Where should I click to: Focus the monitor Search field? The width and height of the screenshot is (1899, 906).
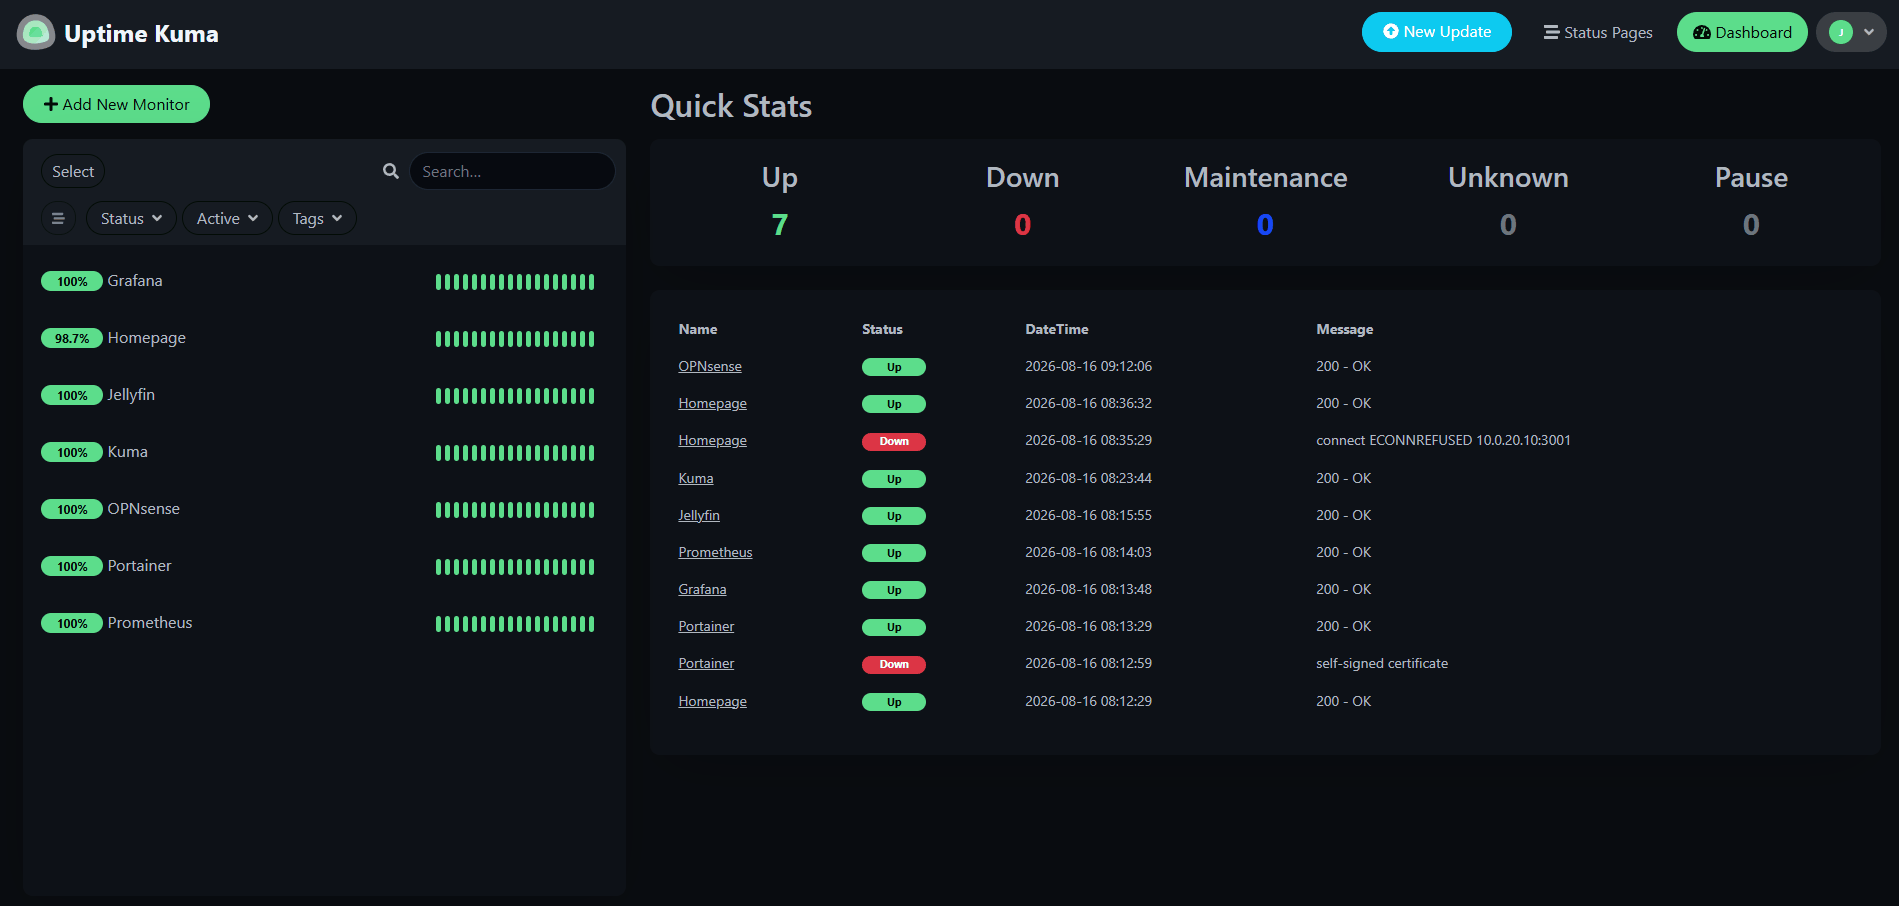tap(512, 171)
